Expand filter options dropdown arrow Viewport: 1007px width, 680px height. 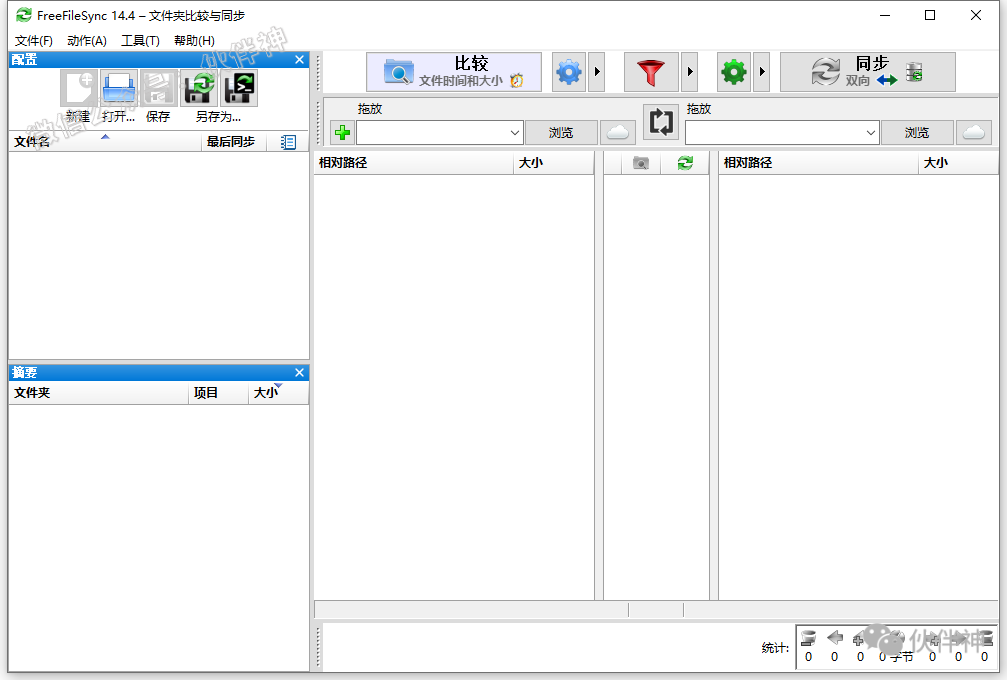[690, 72]
